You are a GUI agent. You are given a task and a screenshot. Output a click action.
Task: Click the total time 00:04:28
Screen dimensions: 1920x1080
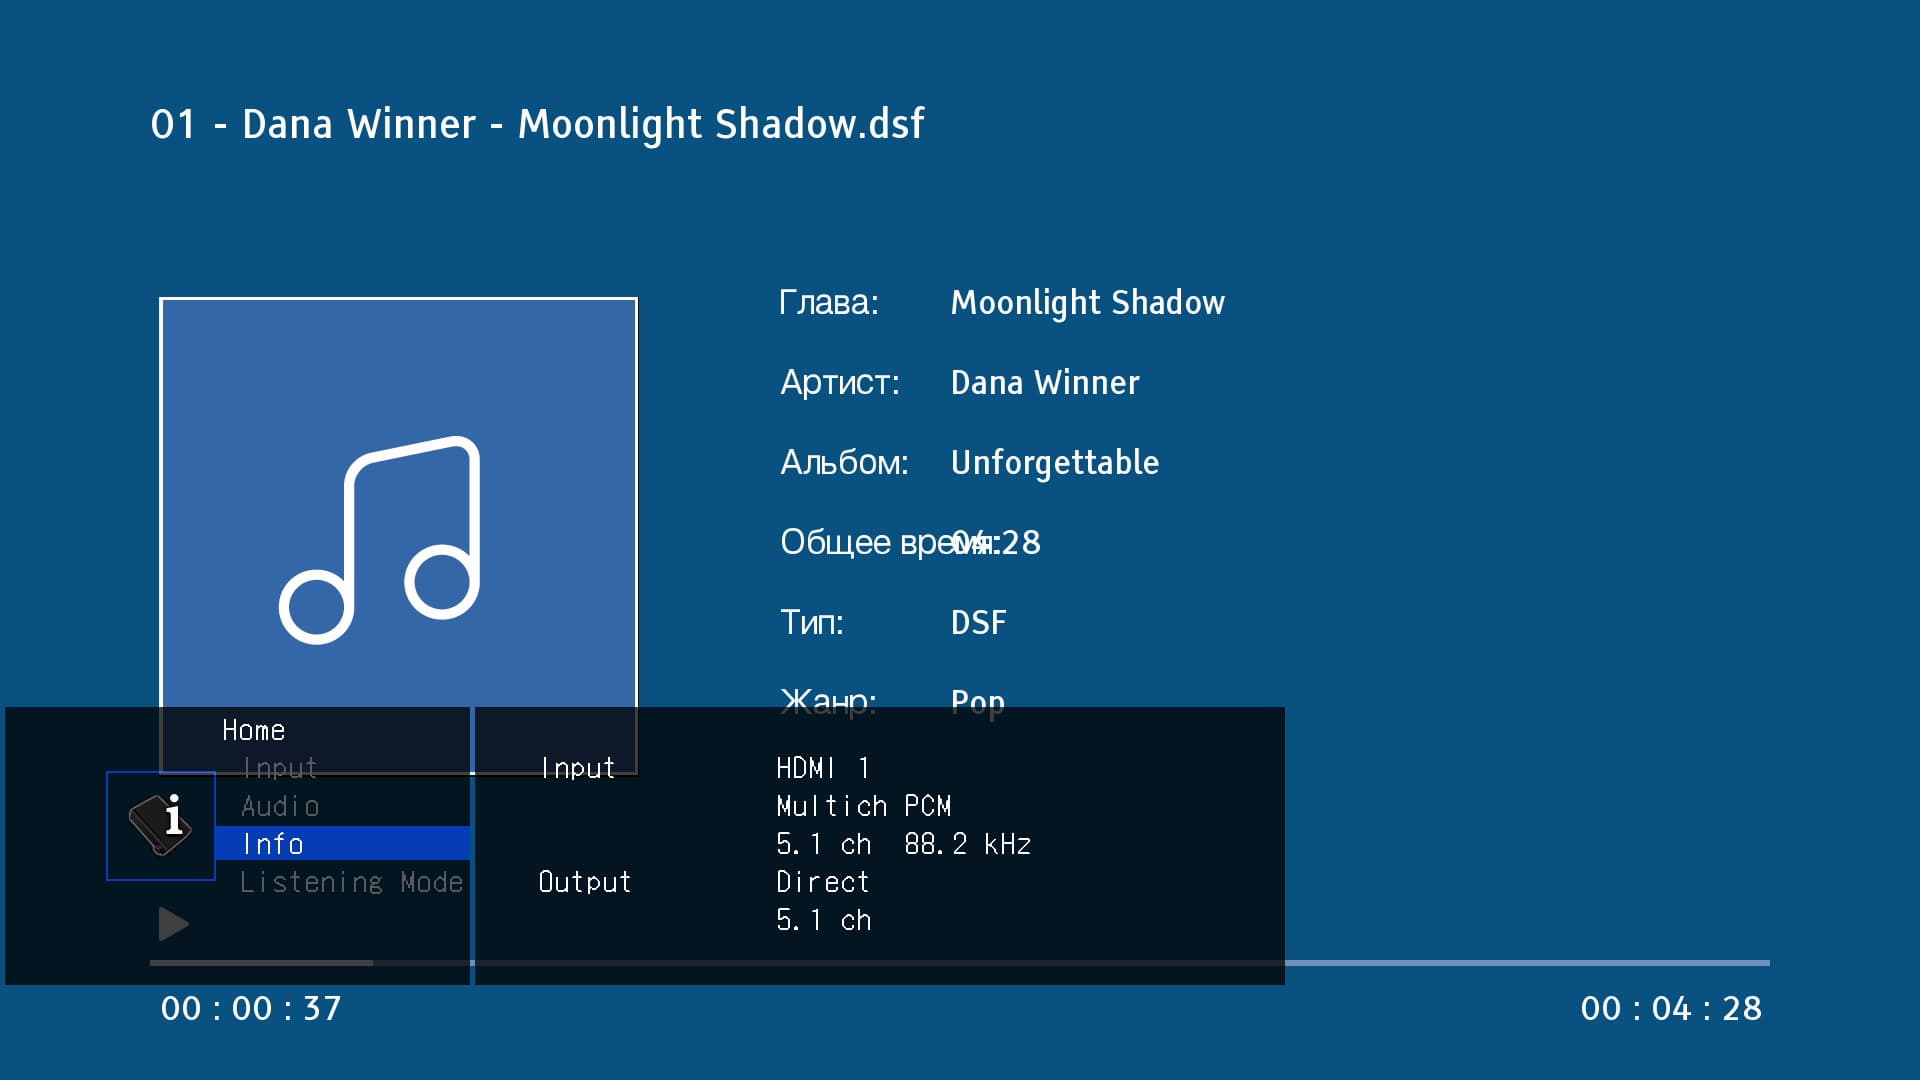point(1670,1008)
